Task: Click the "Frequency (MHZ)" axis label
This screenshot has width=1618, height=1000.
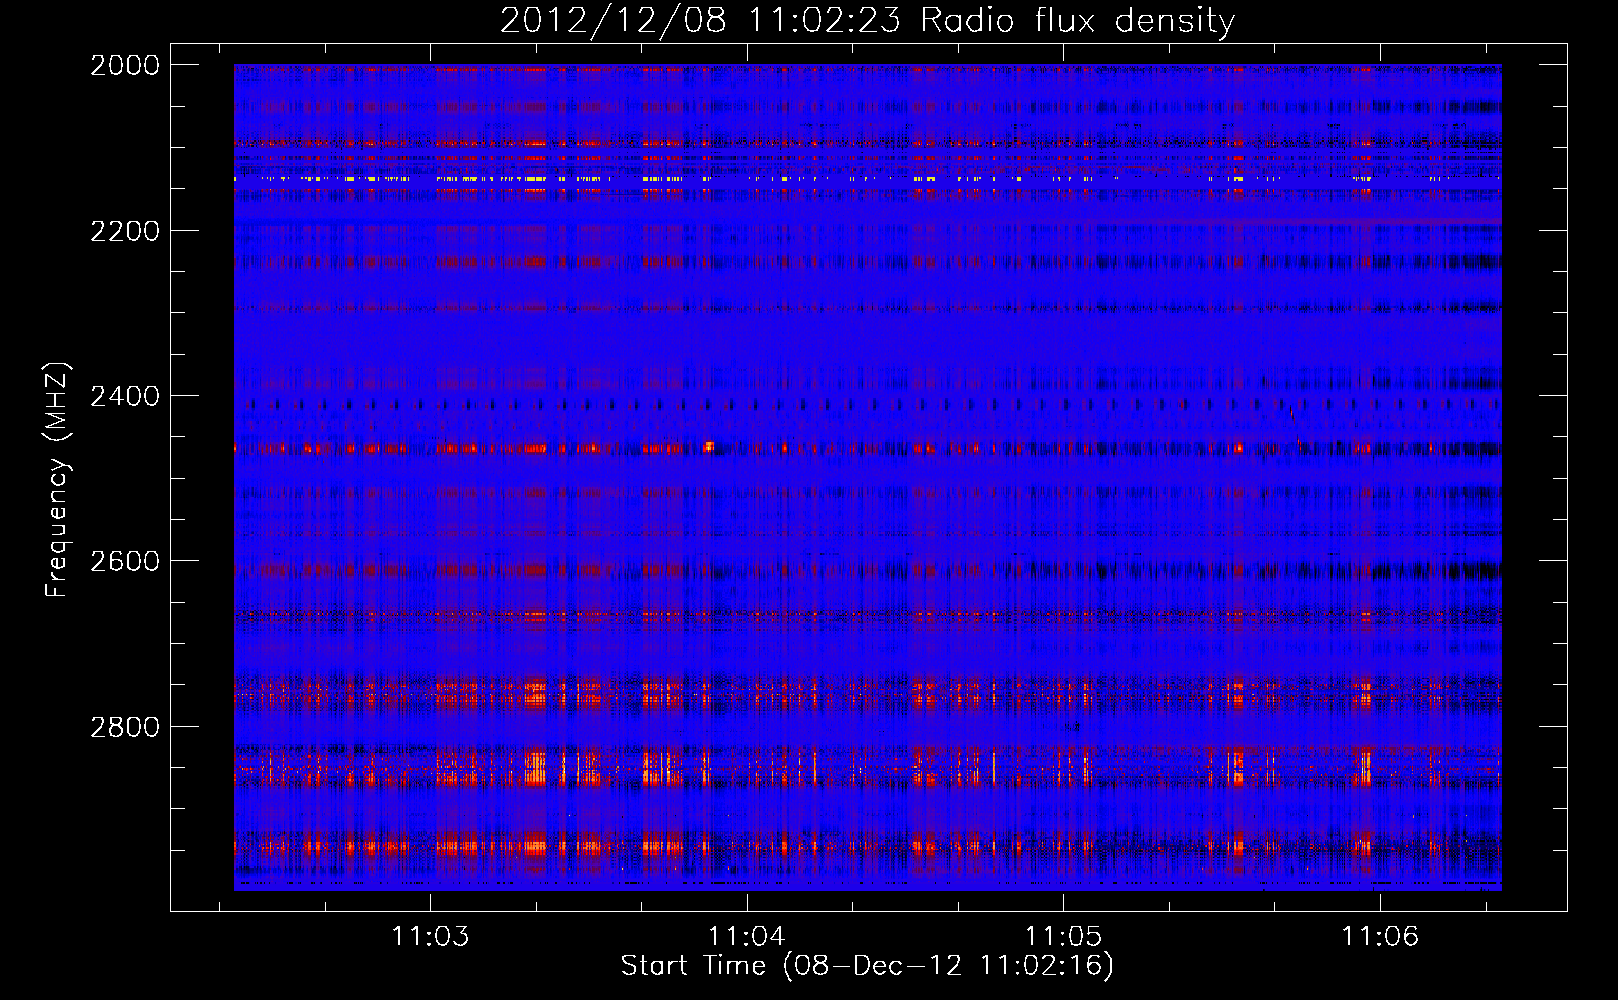Action: [x=58, y=480]
